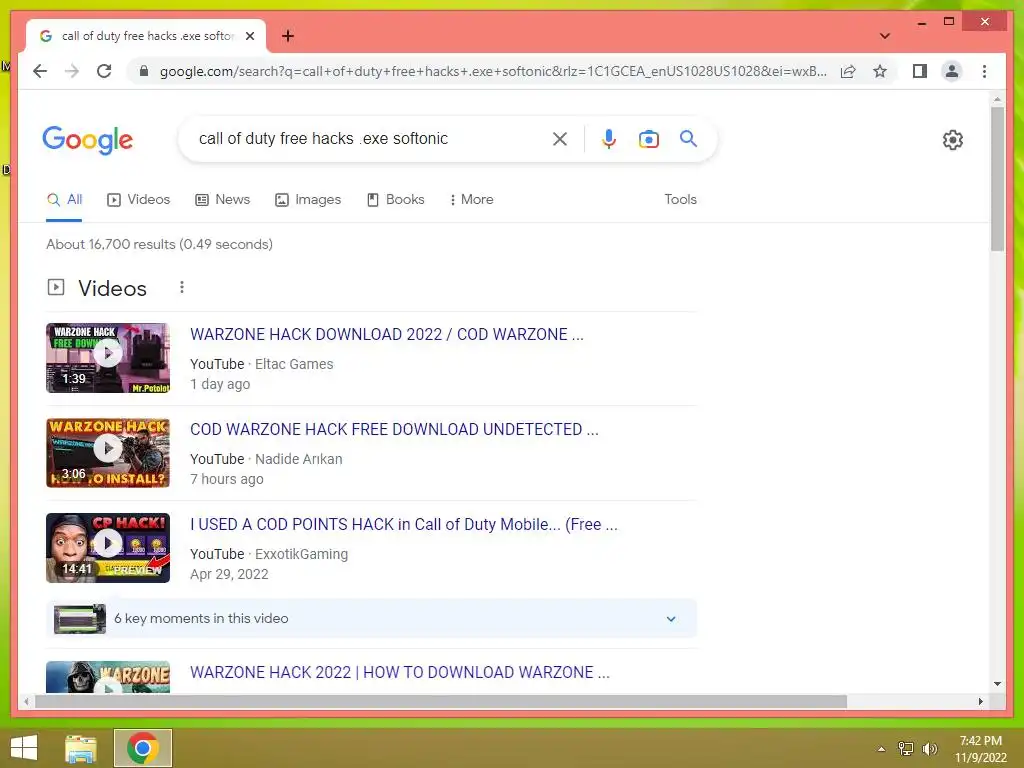Open File Explorer from taskbar
This screenshot has width=1024, height=768.
[x=81, y=748]
